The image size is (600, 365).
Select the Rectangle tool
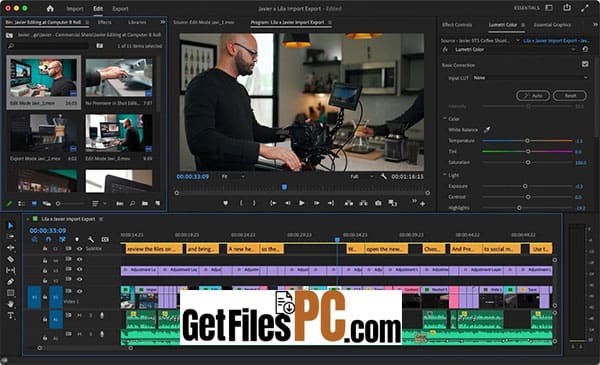coord(10,293)
